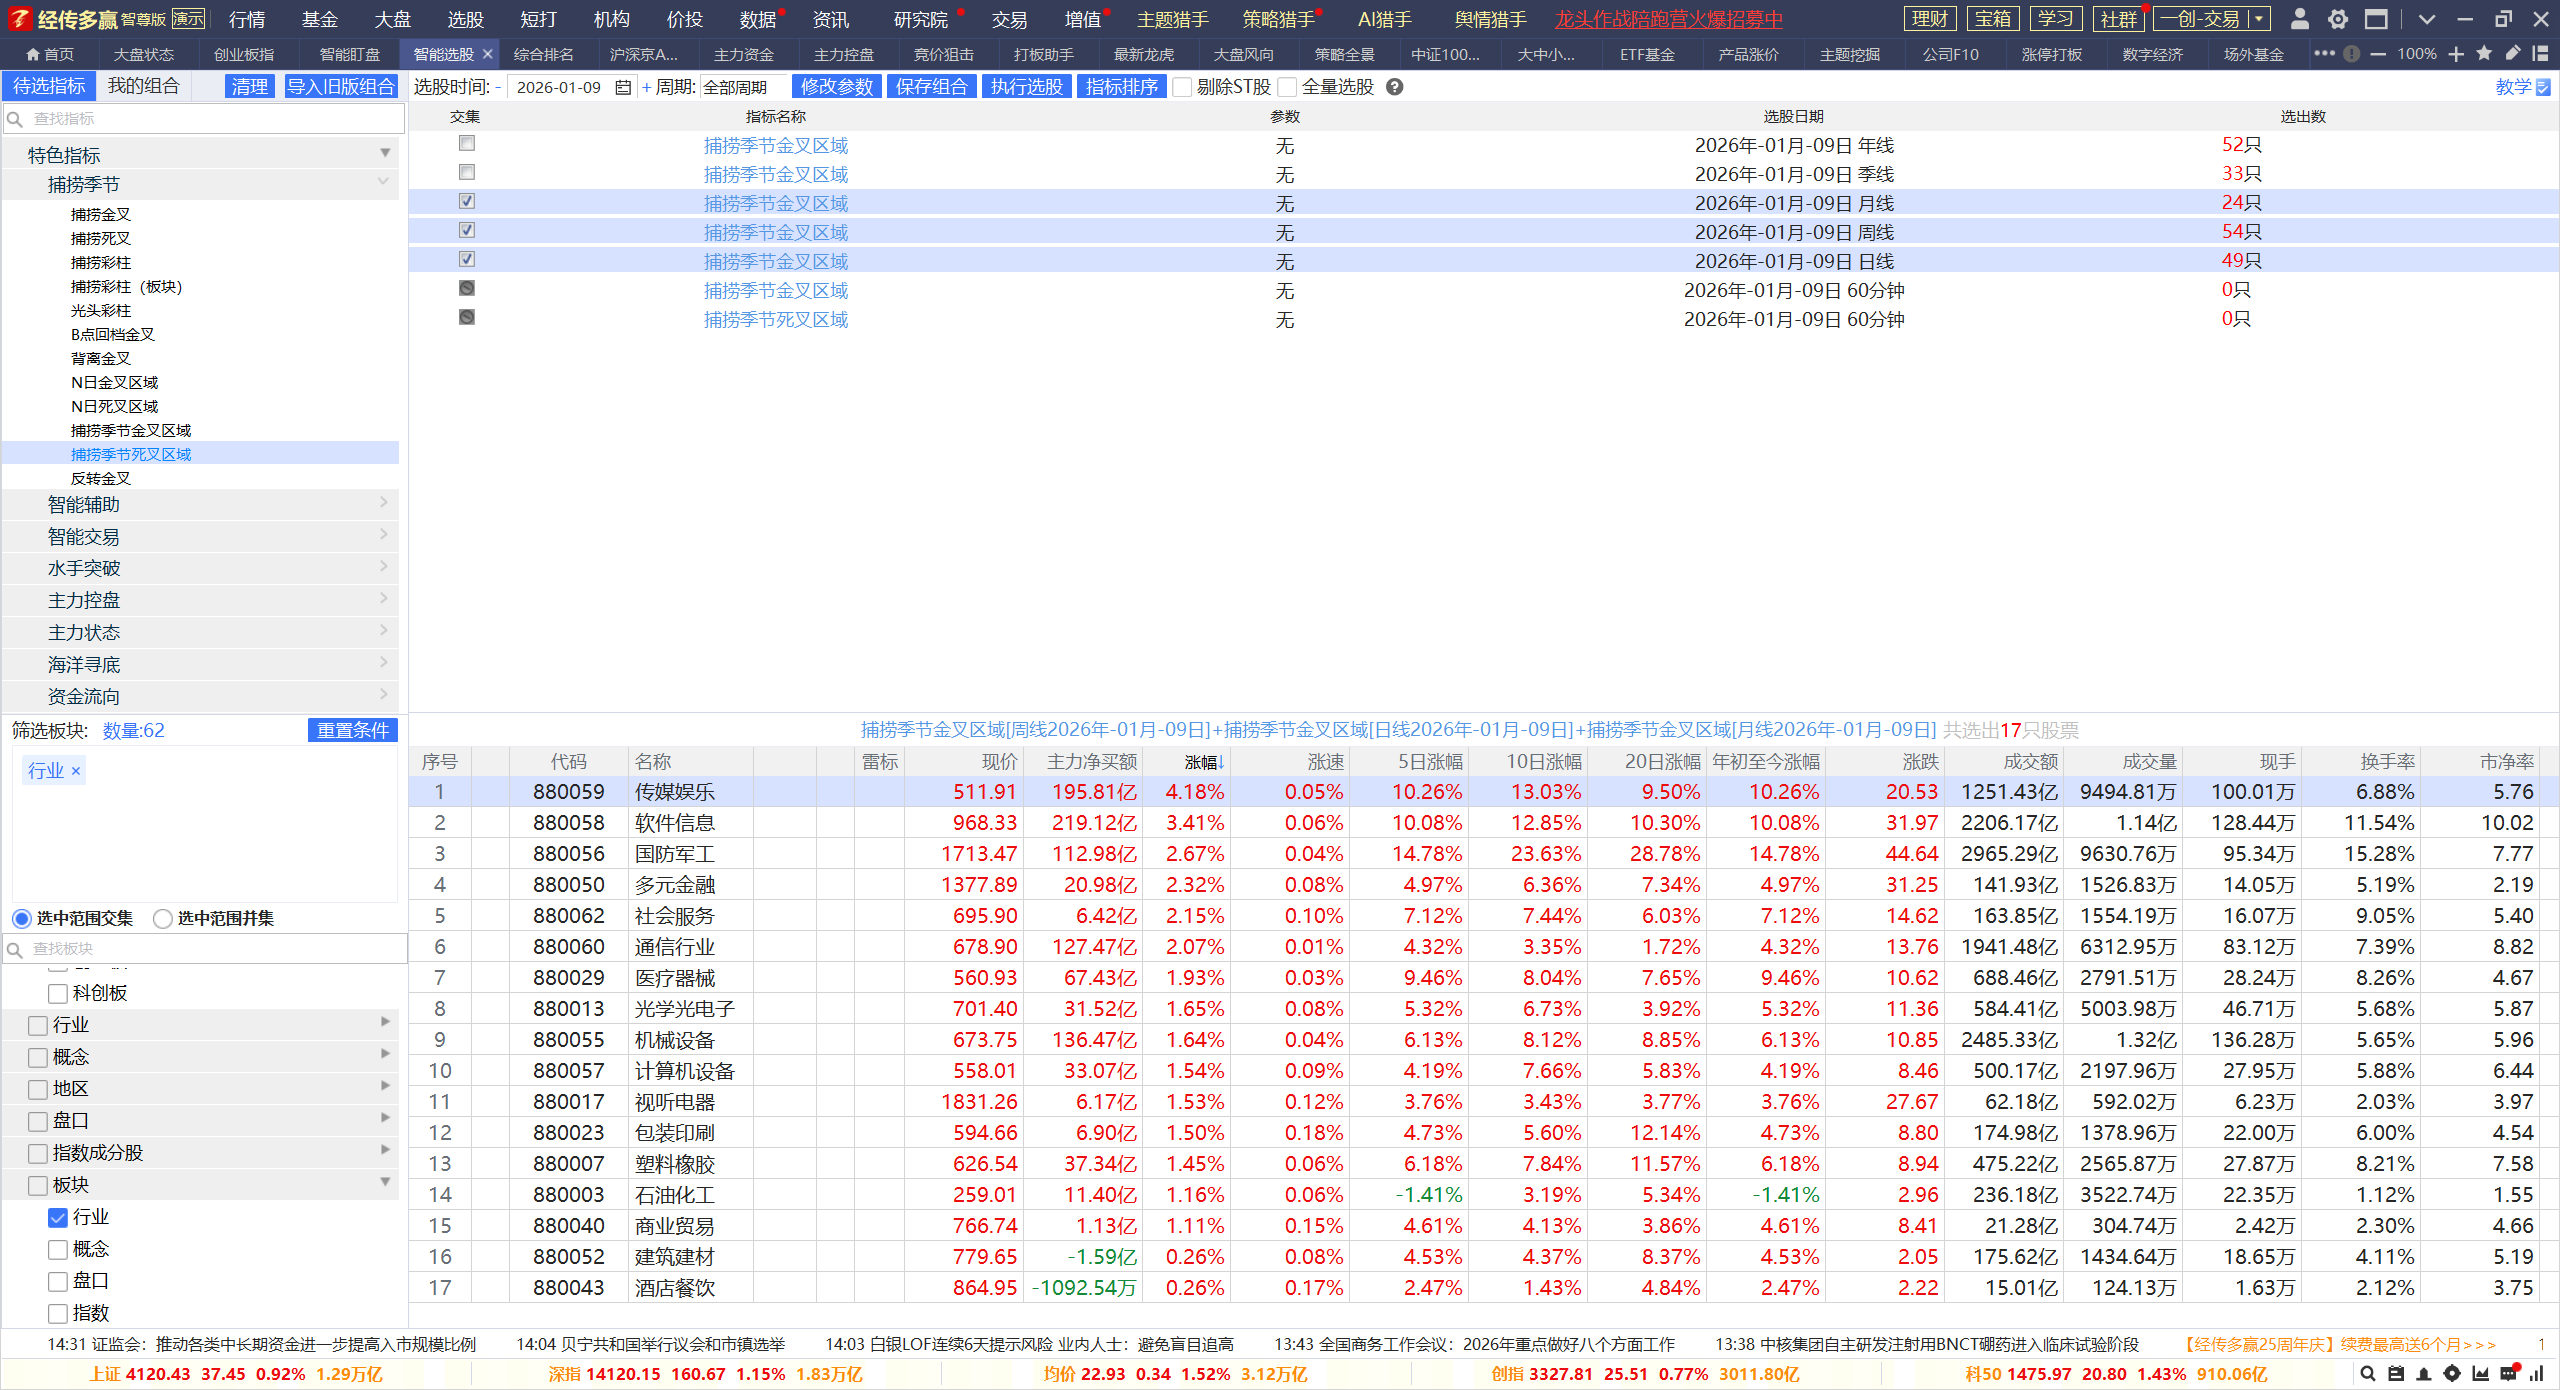The height and width of the screenshot is (1390, 2560).
Task: Click the user account icon
Action: point(2299,19)
